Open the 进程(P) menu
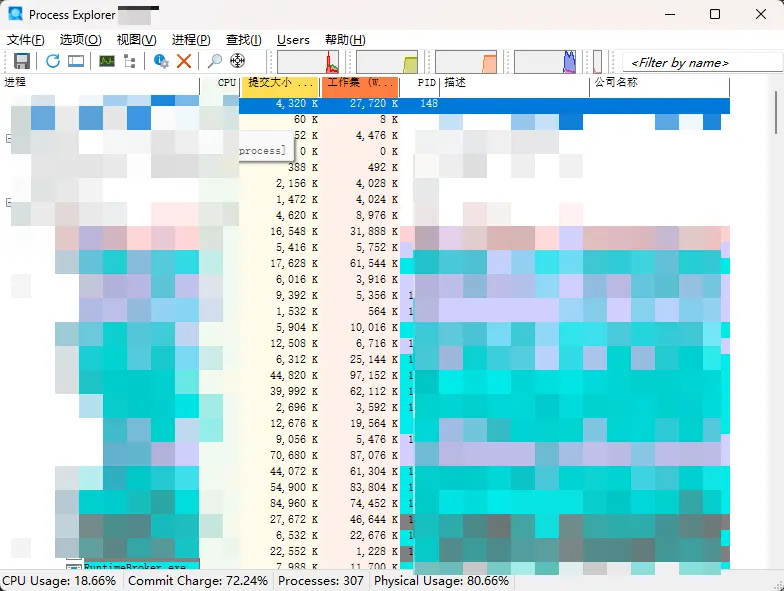Image resolution: width=784 pixels, height=591 pixels. [x=191, y=40]
